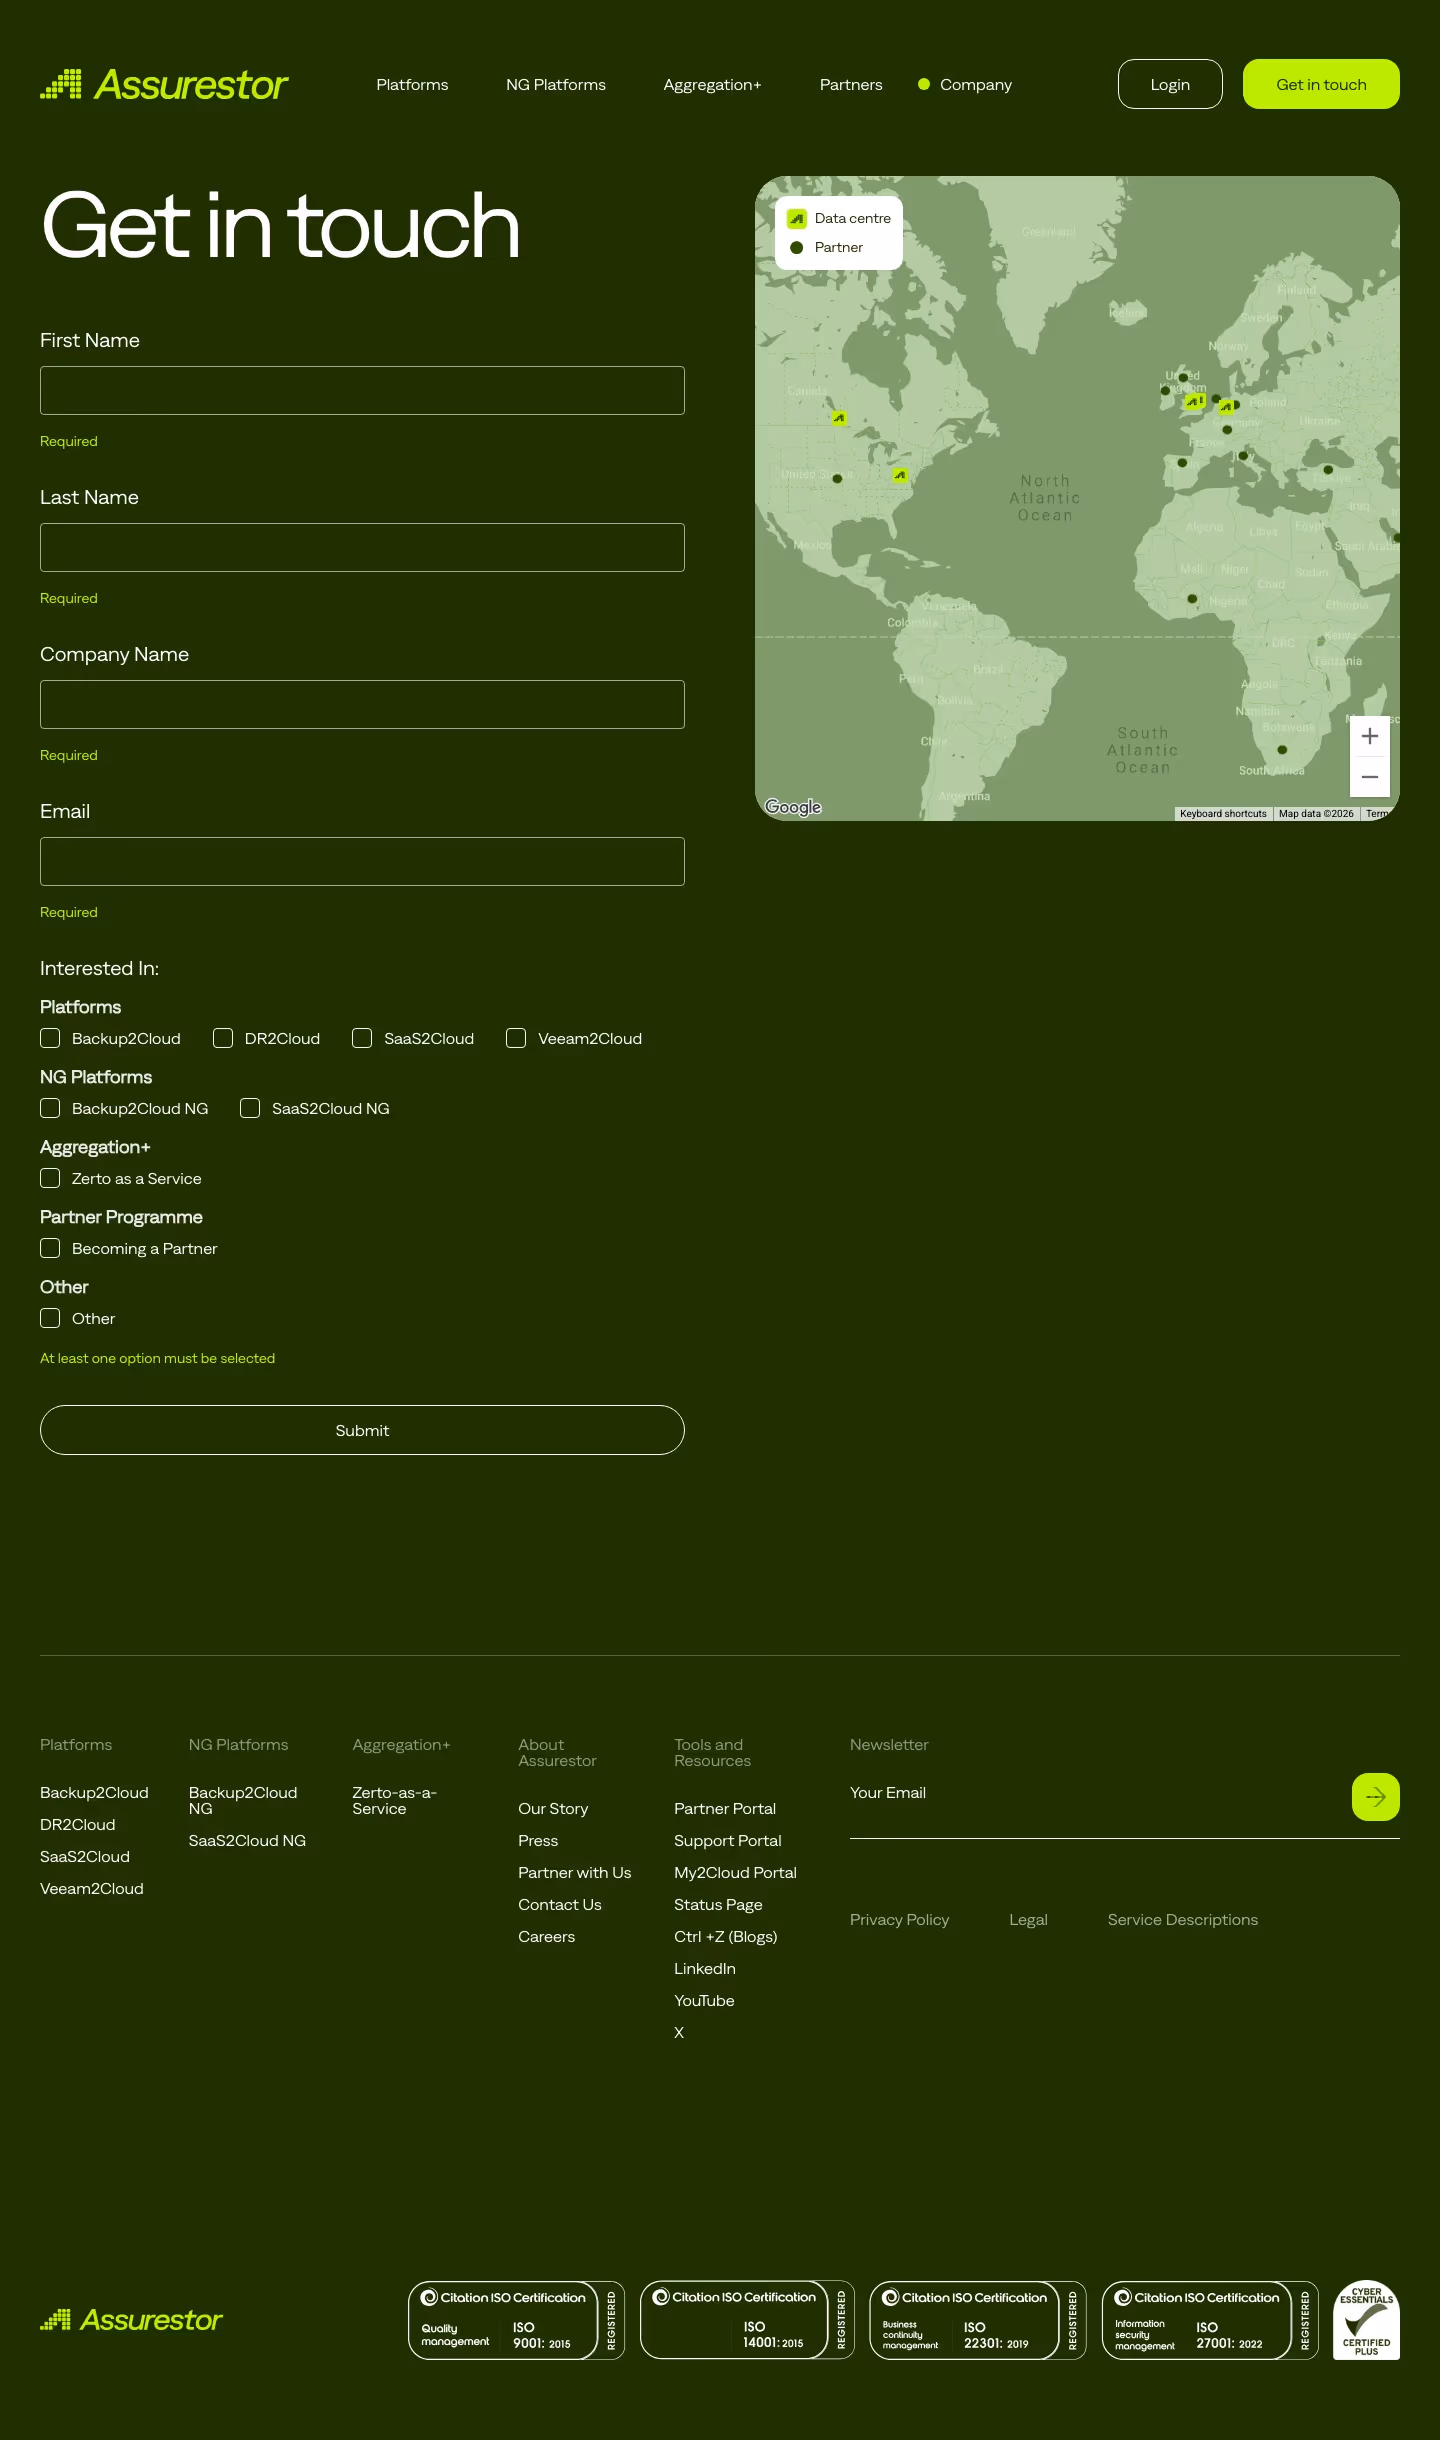Tick the Other checkbox
This screenshot has width=1440, height=2440.
[x=50, y=1318]
